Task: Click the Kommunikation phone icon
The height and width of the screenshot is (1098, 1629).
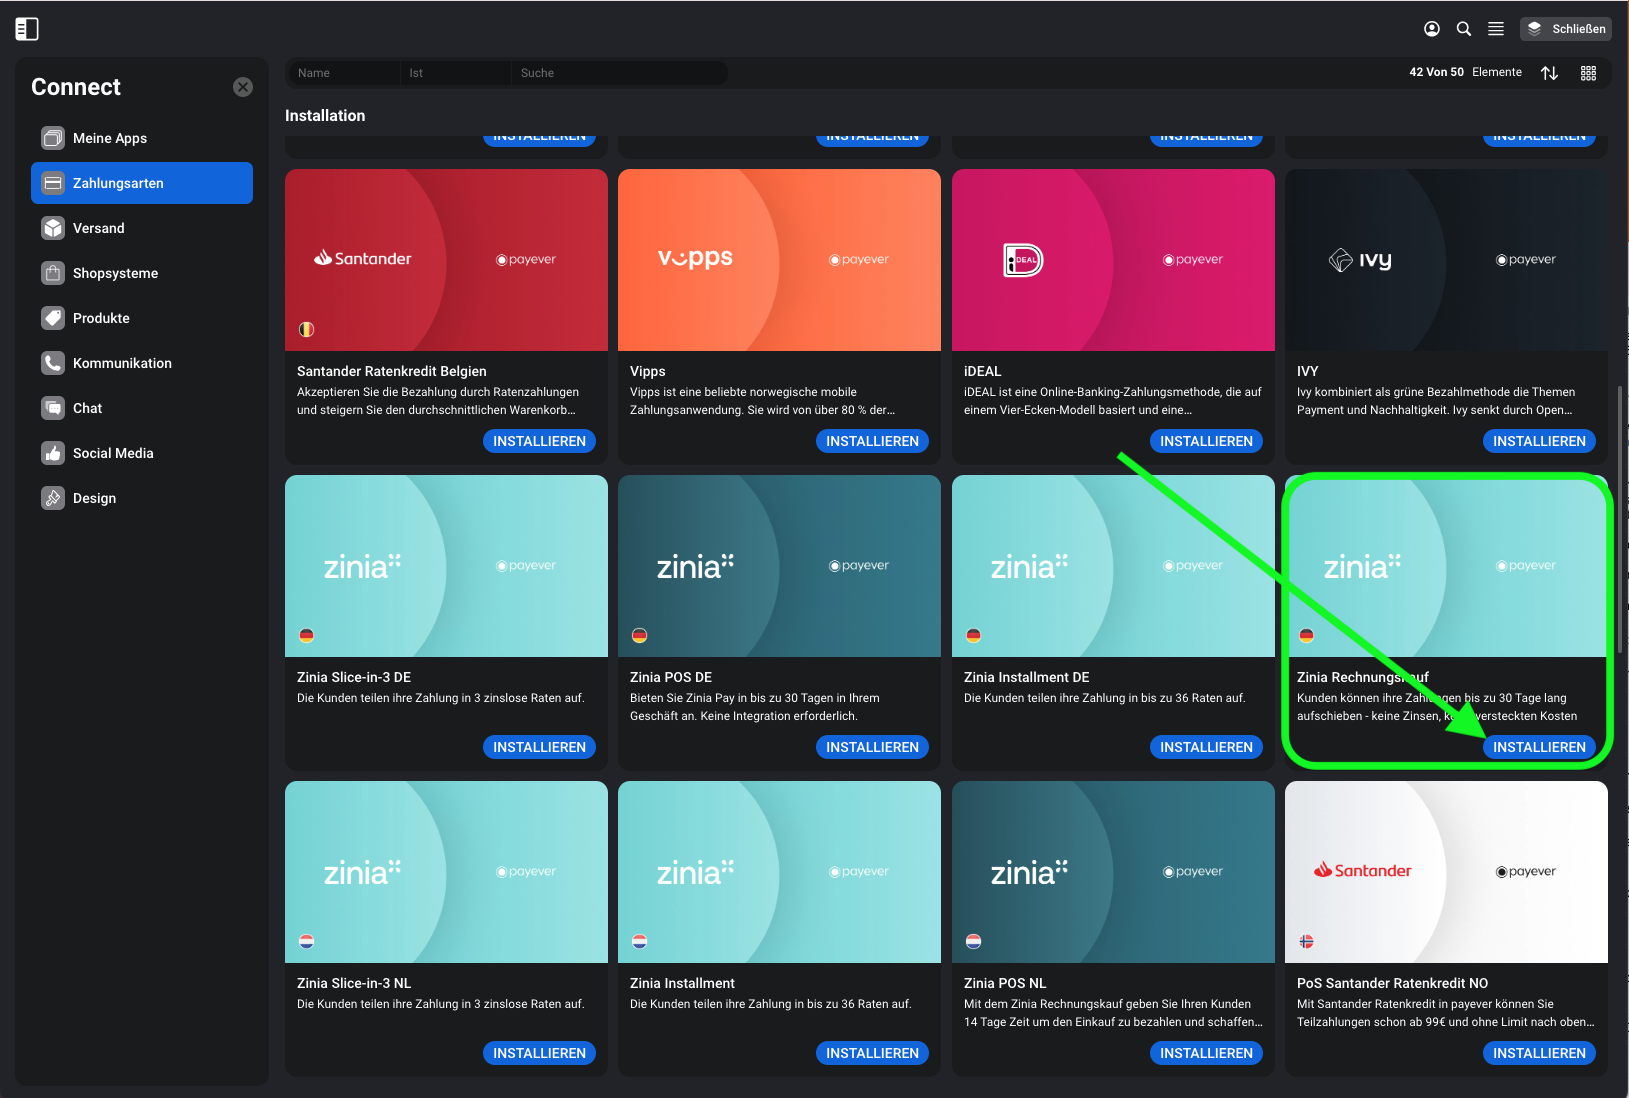Action: [x=53, y=363]
